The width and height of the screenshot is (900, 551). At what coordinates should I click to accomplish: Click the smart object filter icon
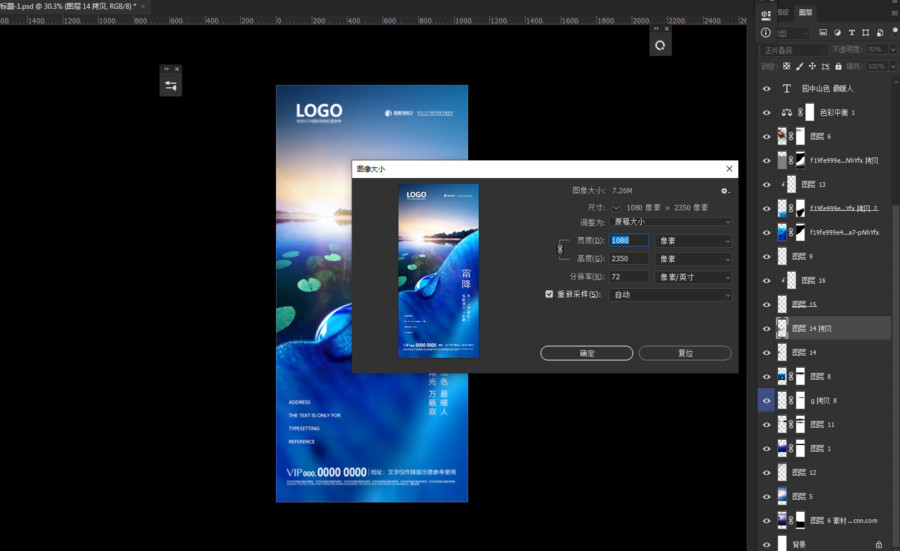(x=880, y=33)
